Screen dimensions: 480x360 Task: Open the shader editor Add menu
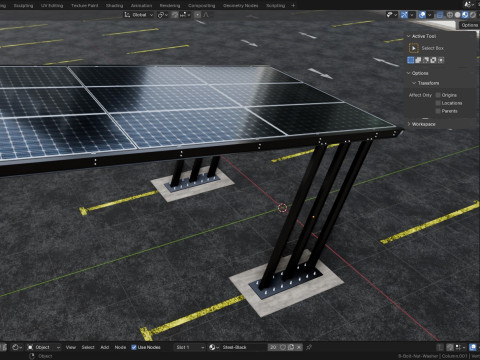coord(105,347)
